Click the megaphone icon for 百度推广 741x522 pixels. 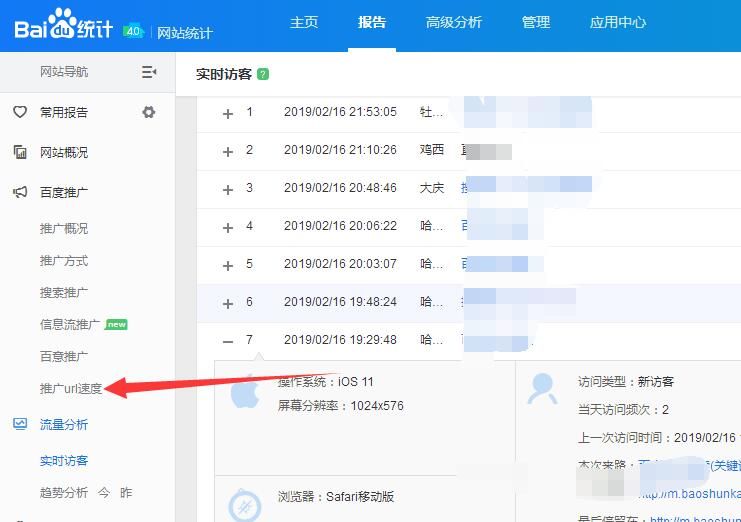pyautogui.click(x=20, y=192)
